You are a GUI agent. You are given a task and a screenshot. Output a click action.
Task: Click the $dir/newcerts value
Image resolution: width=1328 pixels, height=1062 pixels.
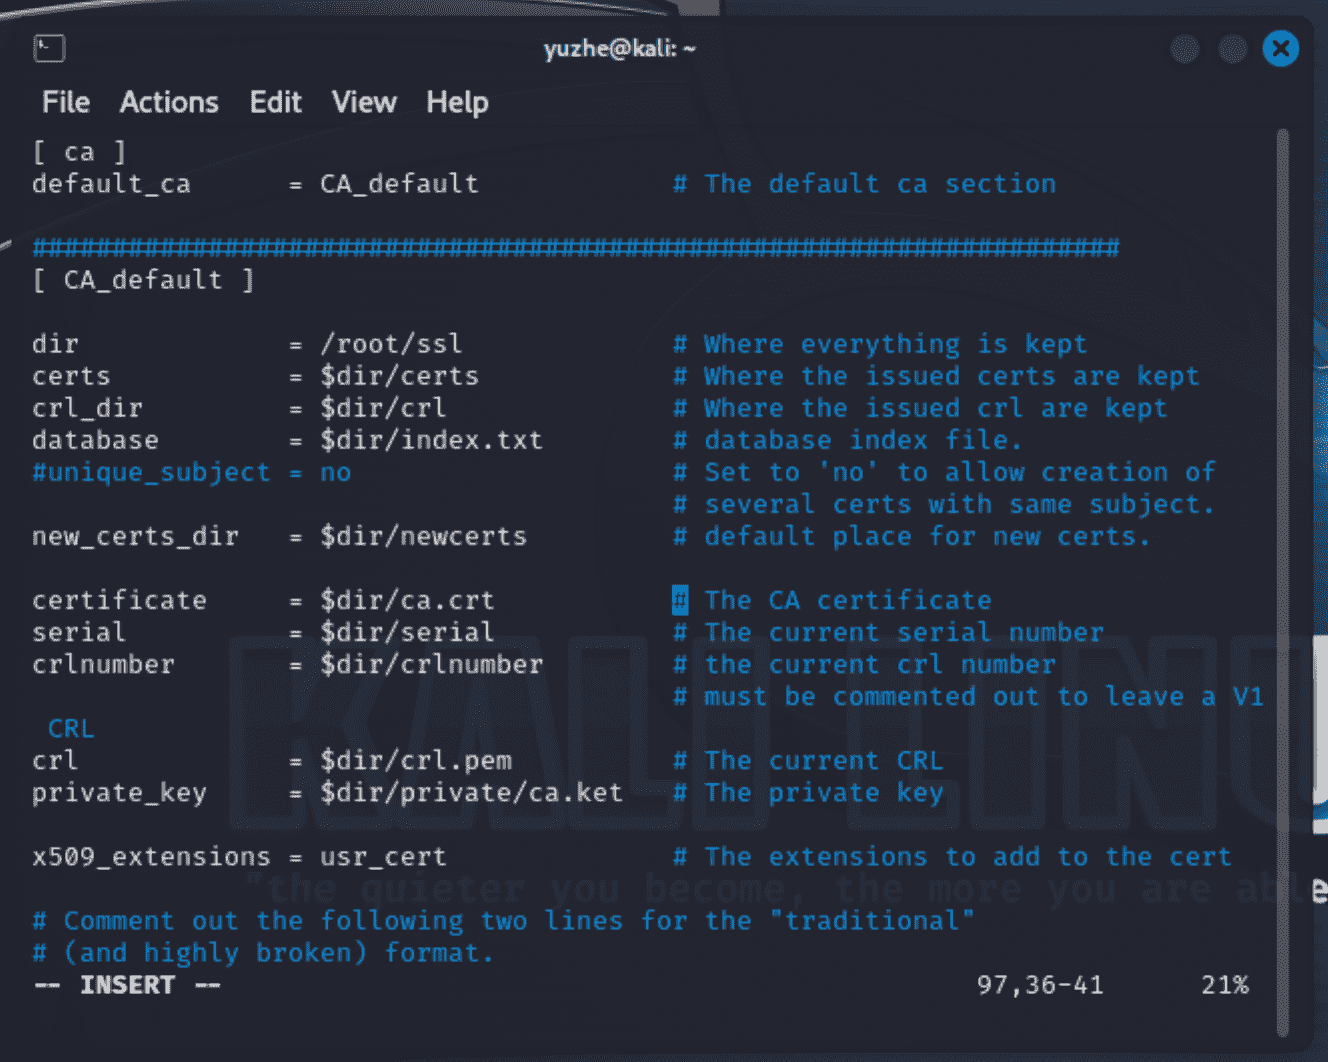423,536
